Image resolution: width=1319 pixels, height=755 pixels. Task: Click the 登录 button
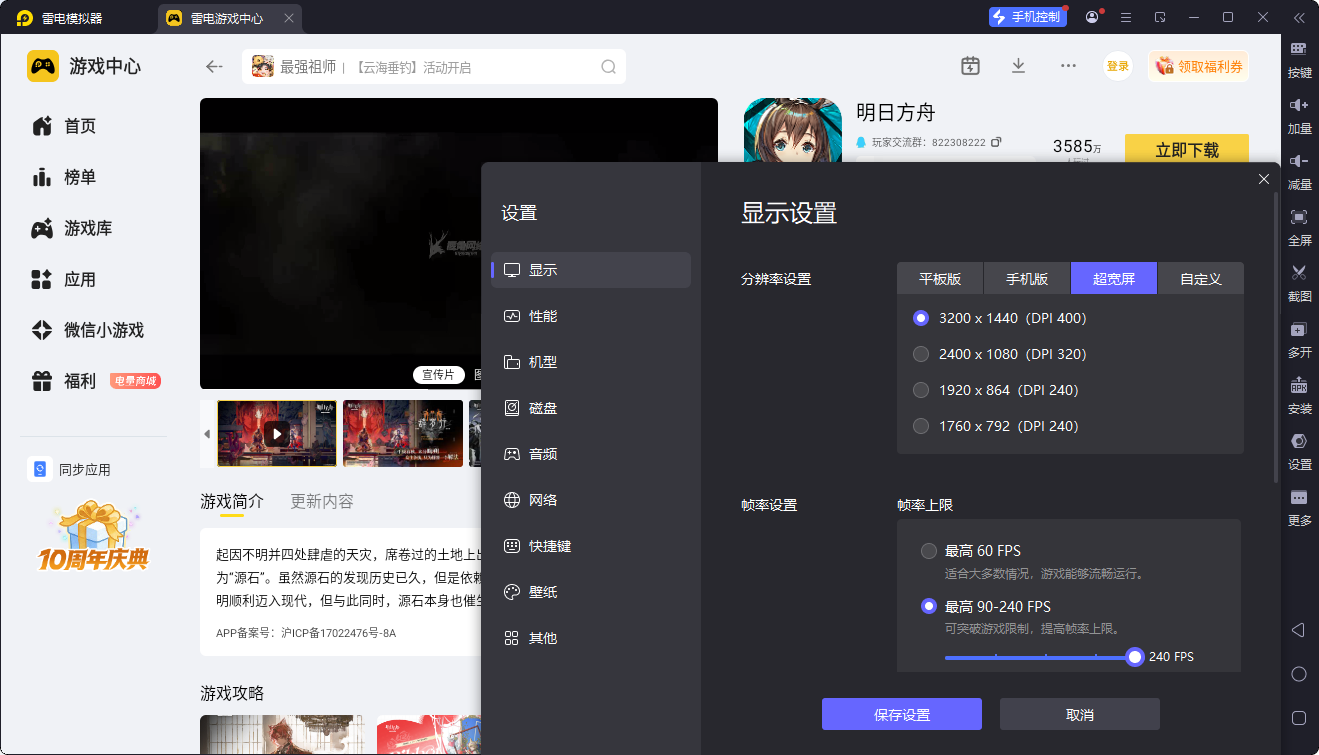1118,66
